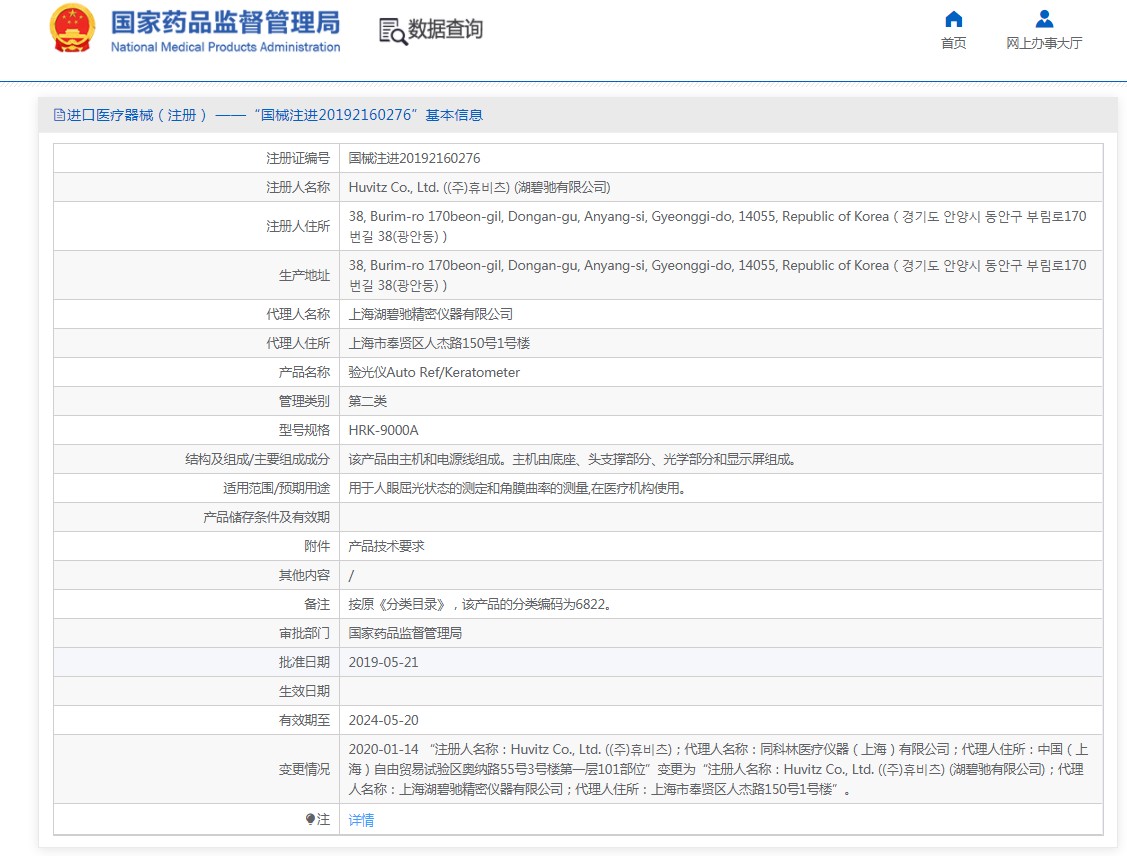1127x856 pixels.
Task: Open the 网上办事大厅 link
Action: point(1044,43)
